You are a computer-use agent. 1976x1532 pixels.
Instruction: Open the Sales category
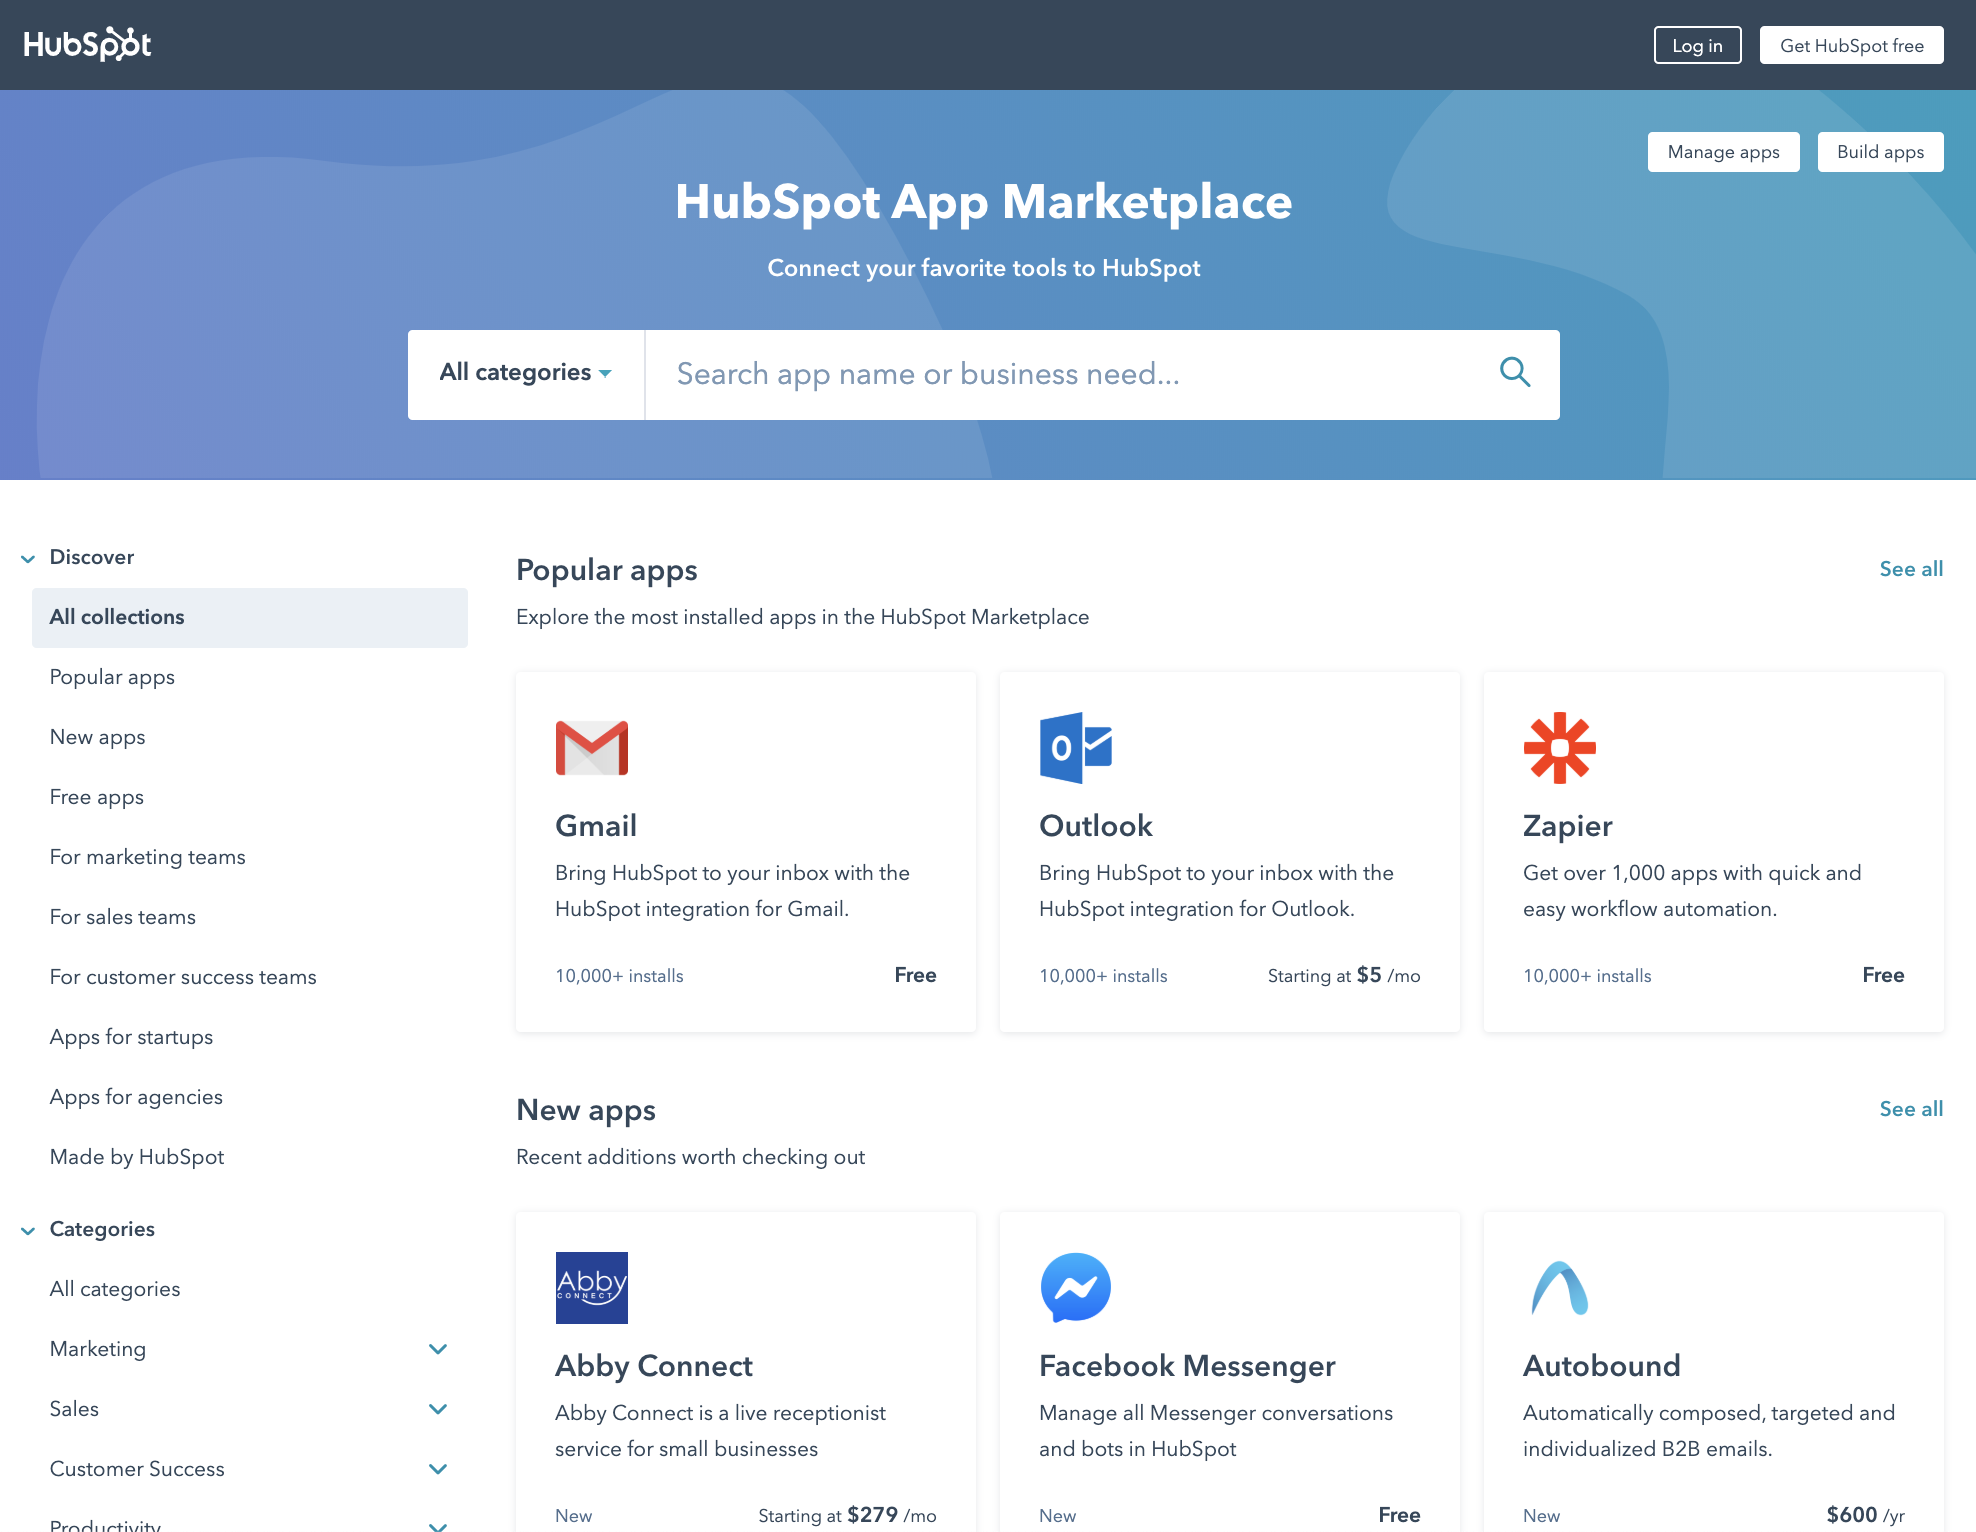tap(74, 1409)
